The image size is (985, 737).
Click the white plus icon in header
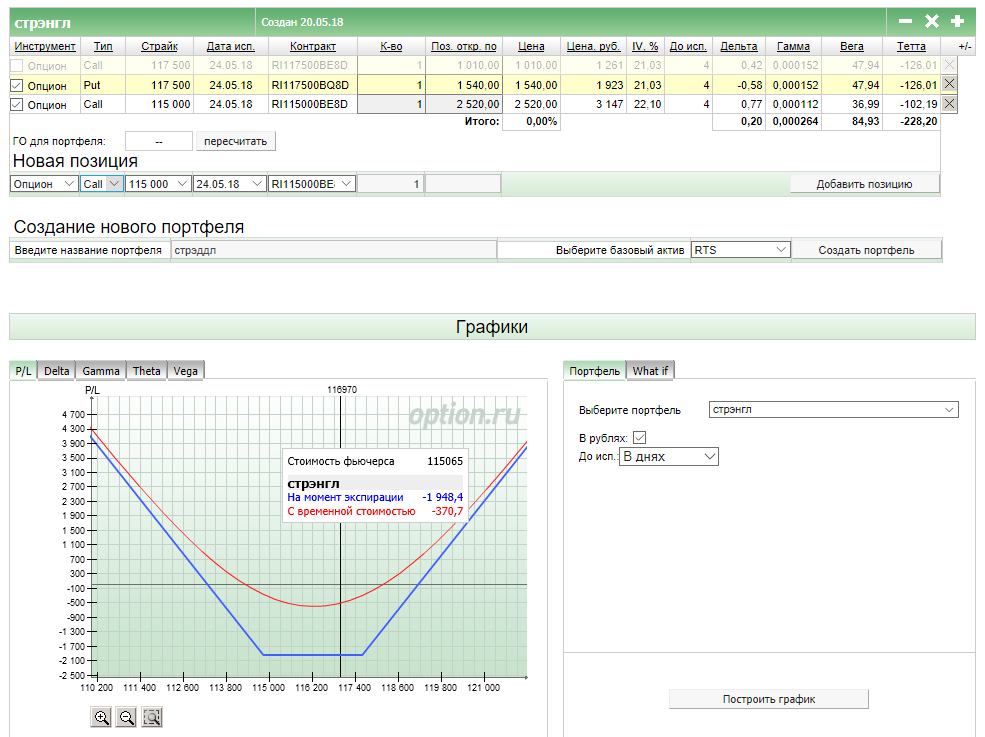point(957,21)
